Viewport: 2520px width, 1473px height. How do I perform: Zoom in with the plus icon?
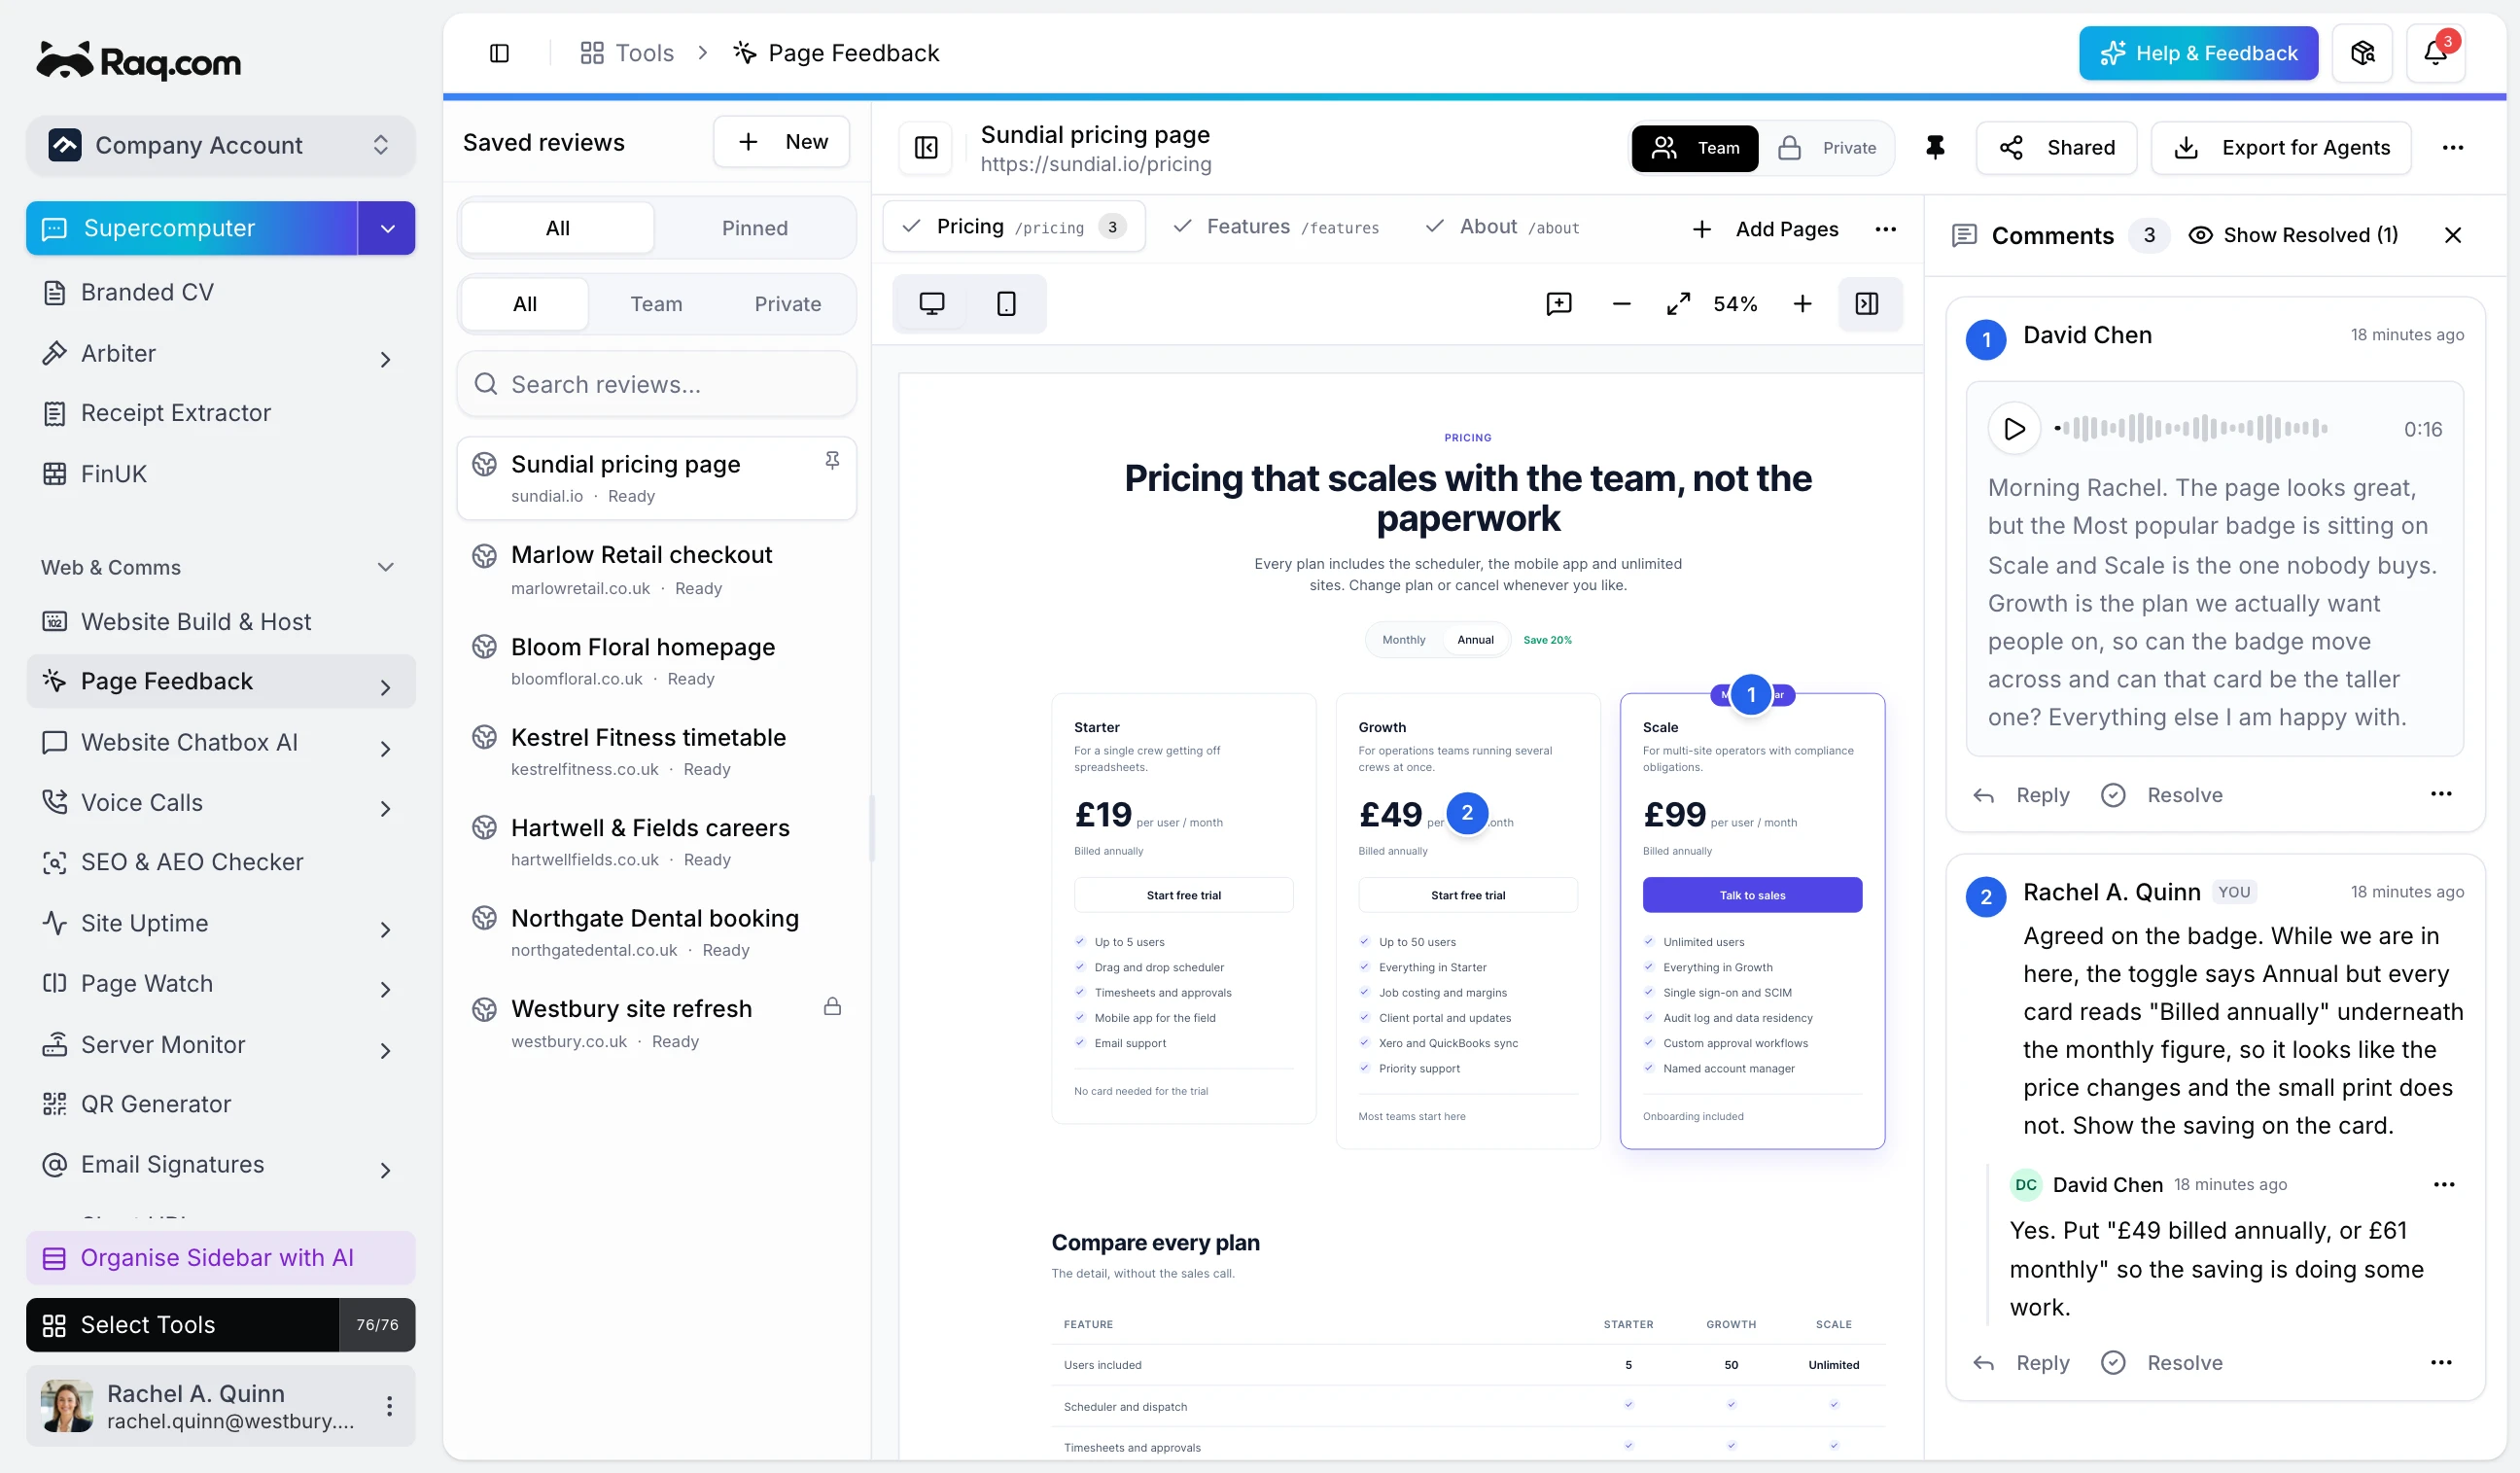click(1801, 304)
